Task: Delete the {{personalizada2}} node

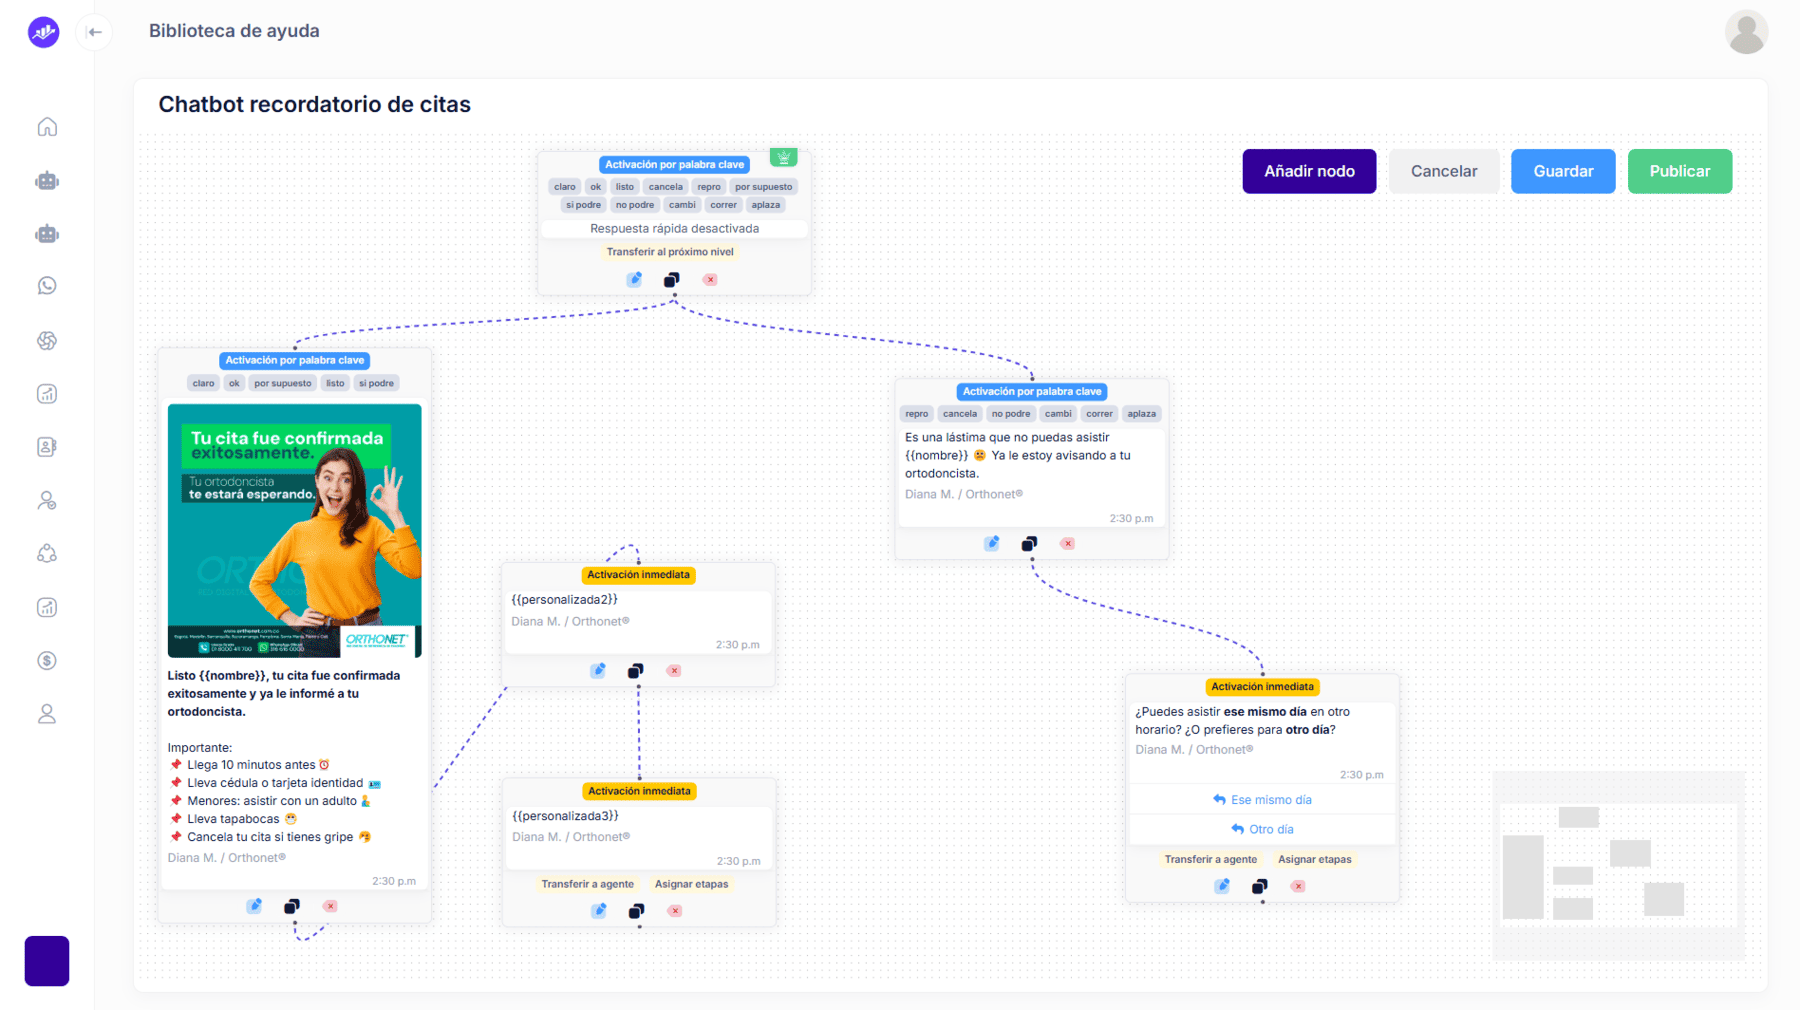Action: point(674,671)
